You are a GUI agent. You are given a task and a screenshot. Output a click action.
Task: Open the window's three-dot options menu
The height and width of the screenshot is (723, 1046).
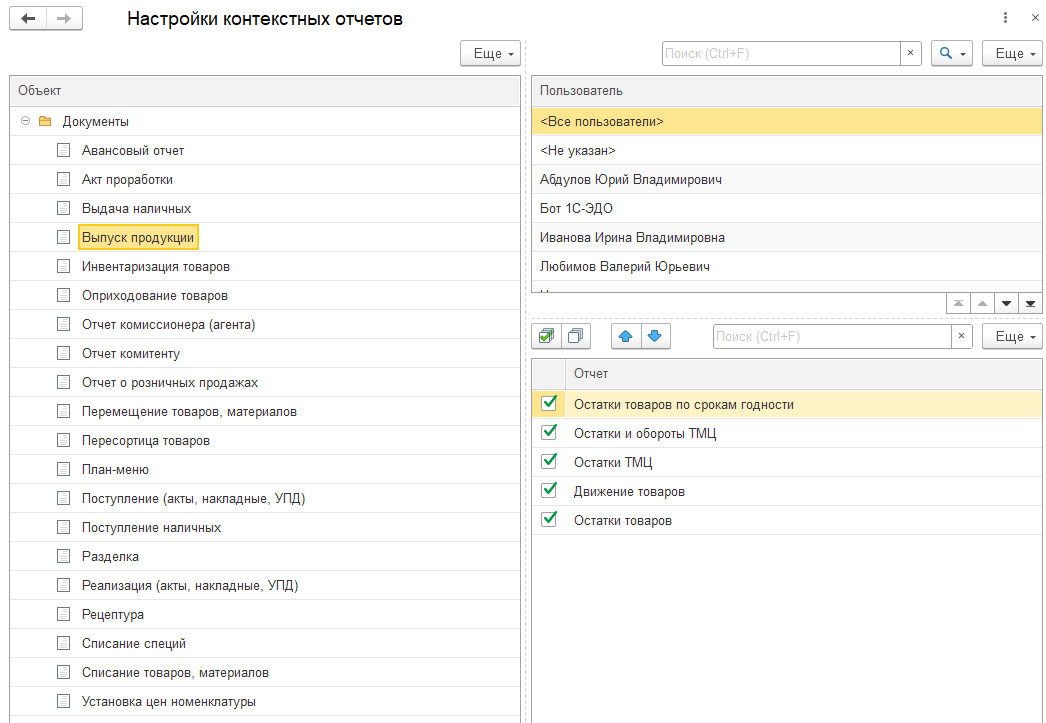tap(1004, 18)
